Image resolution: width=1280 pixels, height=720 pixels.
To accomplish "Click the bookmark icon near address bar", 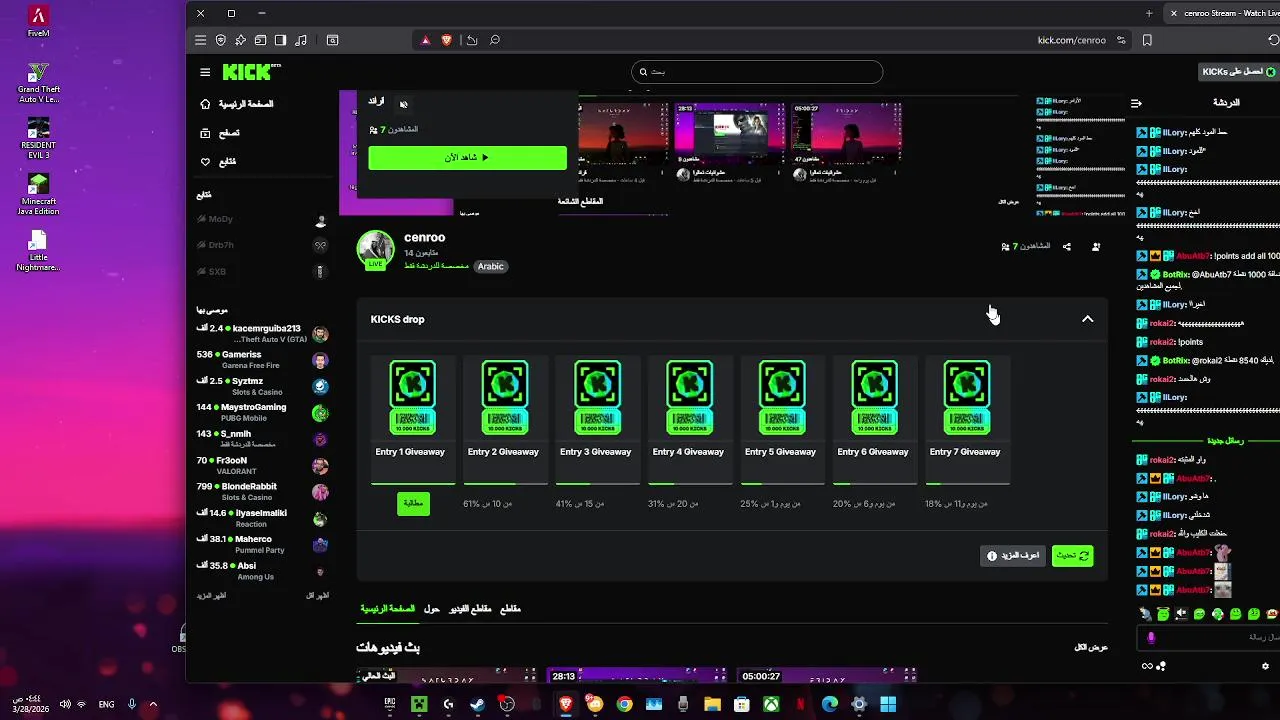I will (x=1147, y=40).
